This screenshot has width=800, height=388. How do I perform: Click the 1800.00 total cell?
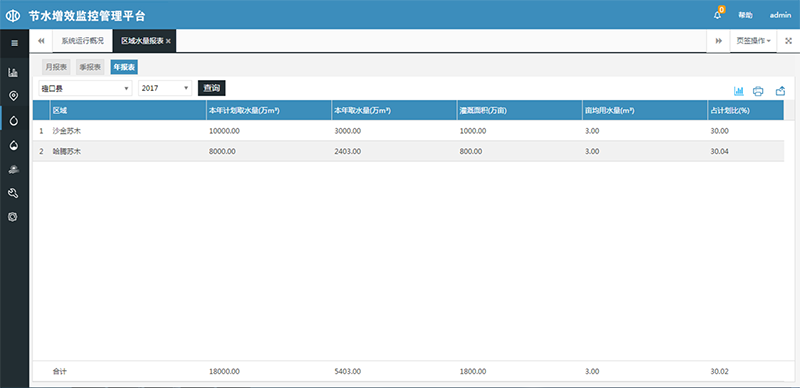click(x=473, y=372)
